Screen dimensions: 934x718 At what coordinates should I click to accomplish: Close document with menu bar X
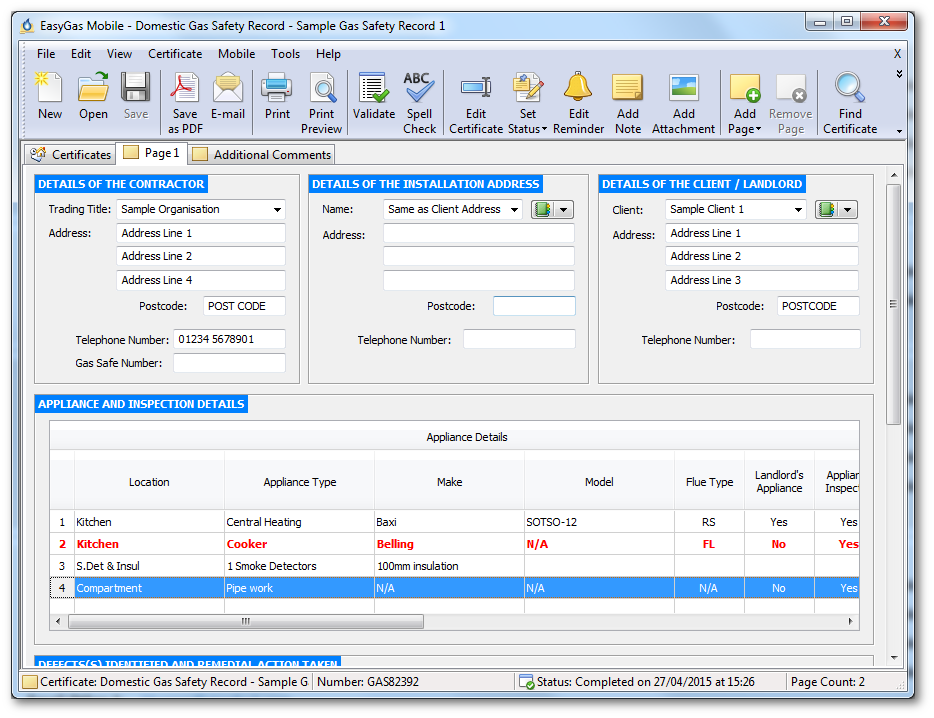[x=897, y=54]
